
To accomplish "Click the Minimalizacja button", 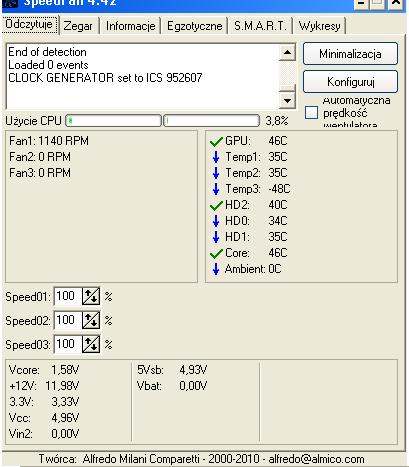I will pyautogui.click(x=350, y=54).
